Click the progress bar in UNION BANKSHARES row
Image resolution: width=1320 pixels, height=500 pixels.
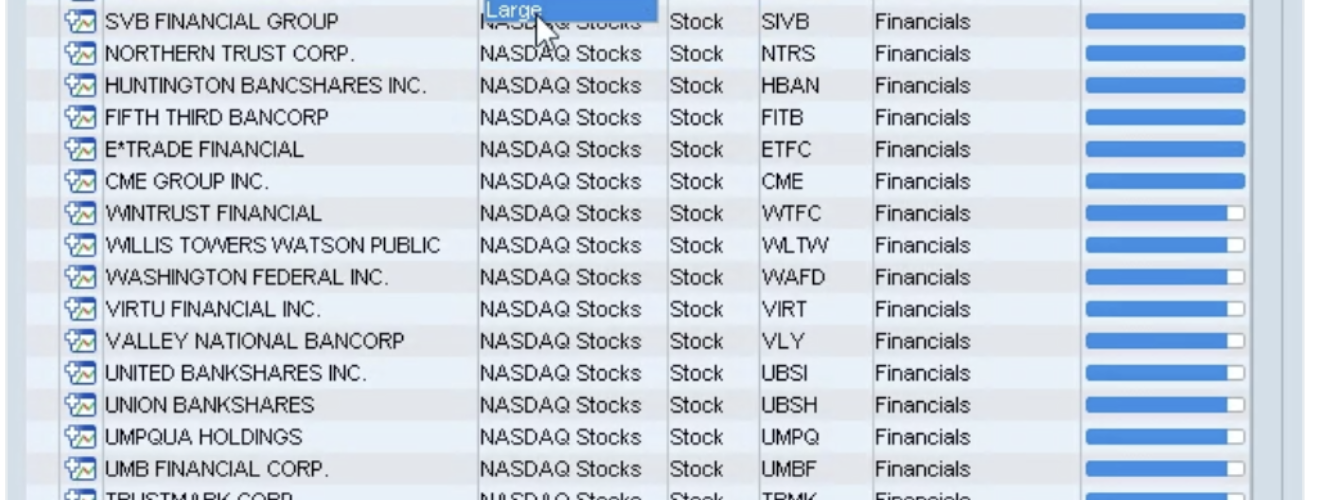1165,406
